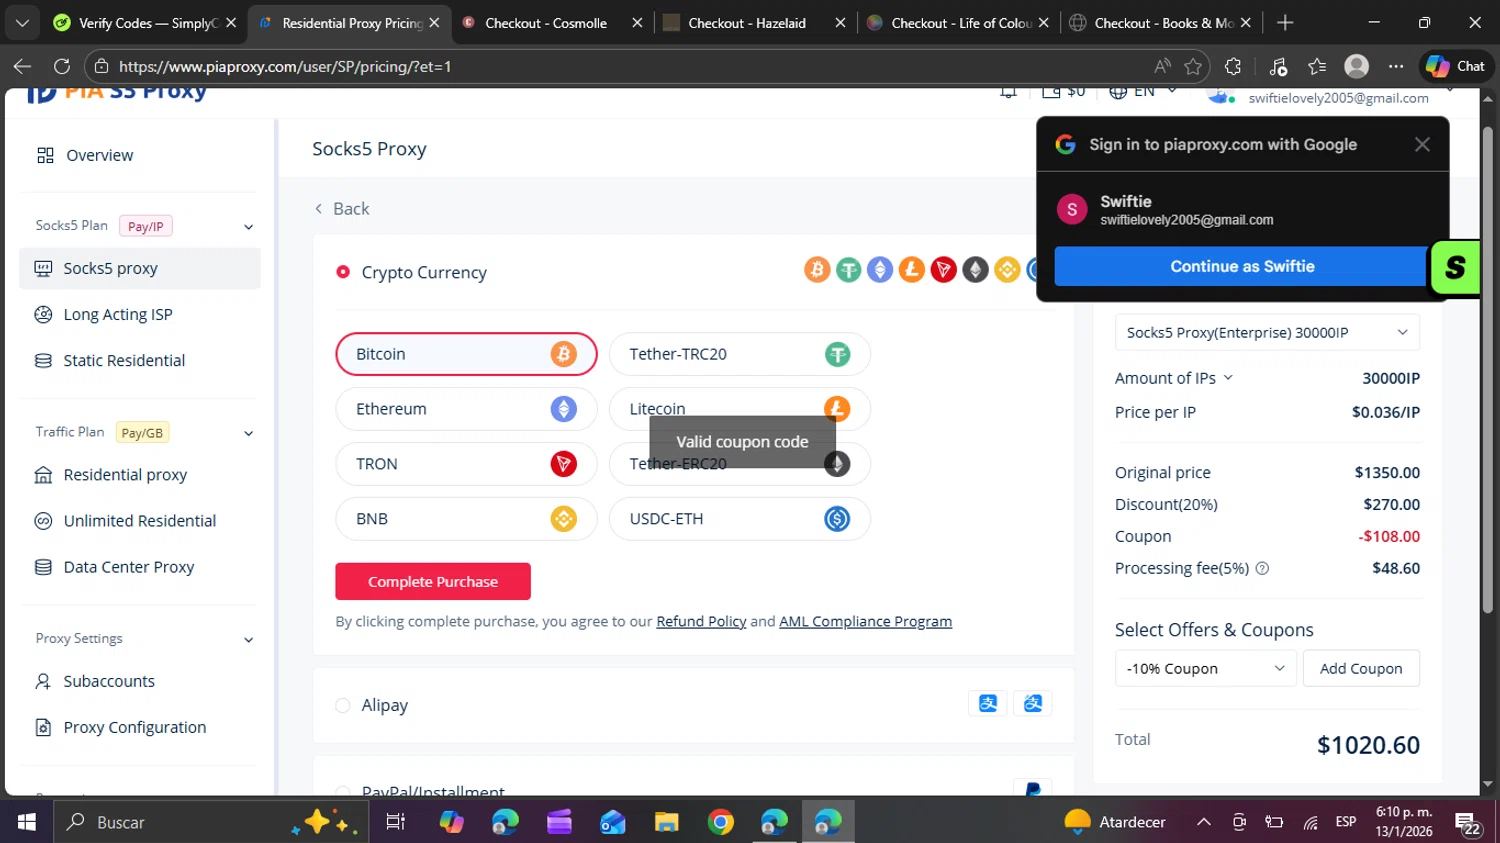Open the EN language dropdown

click(x=1144, y=92)
